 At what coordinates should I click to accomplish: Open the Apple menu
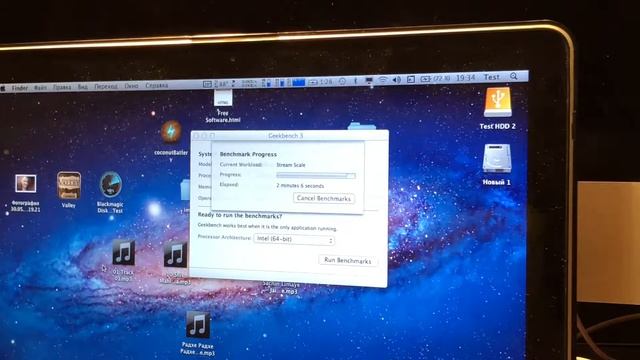pos(2,88)
